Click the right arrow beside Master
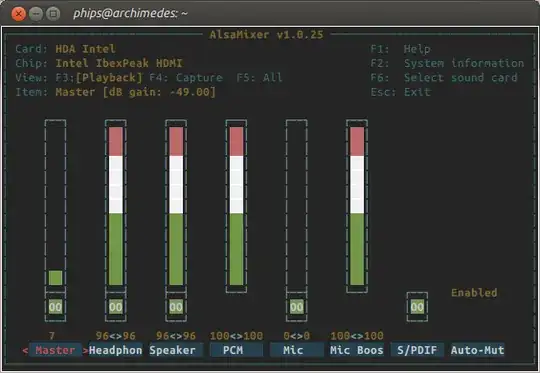The width and height of the screenshot is (540, 373). click(x=85, y=351)
